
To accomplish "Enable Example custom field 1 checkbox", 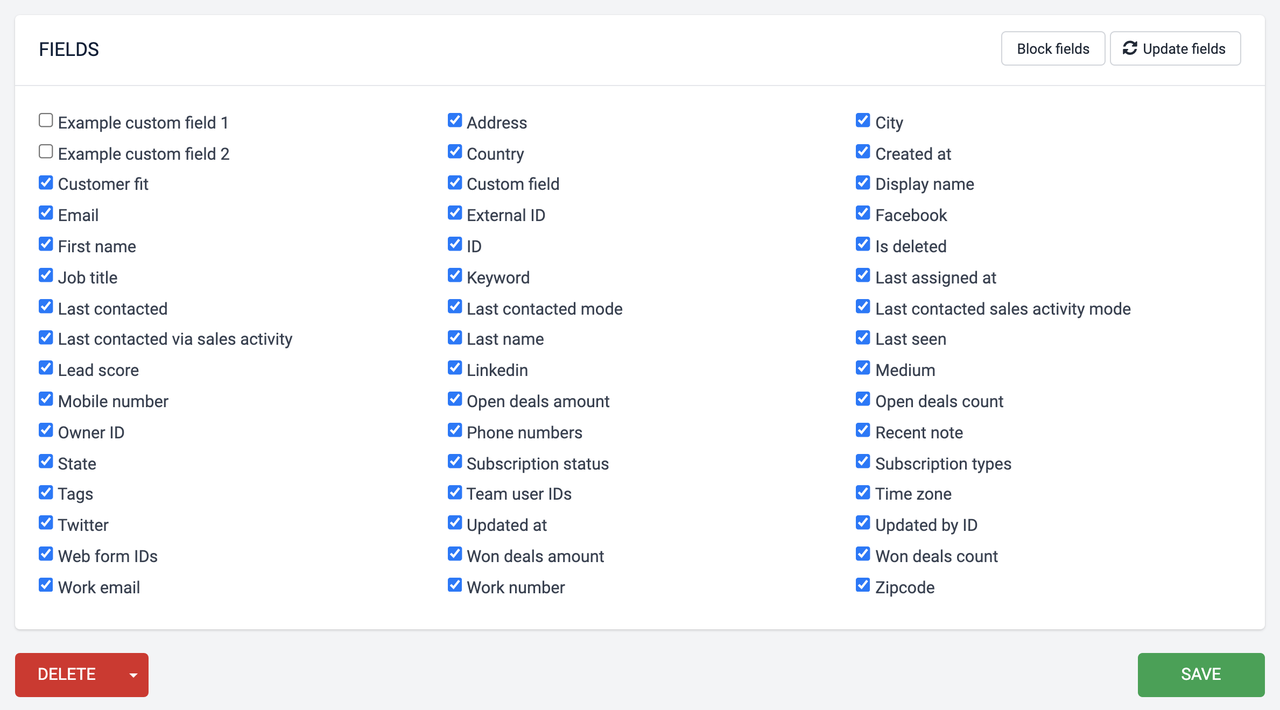I will (46, 121).
